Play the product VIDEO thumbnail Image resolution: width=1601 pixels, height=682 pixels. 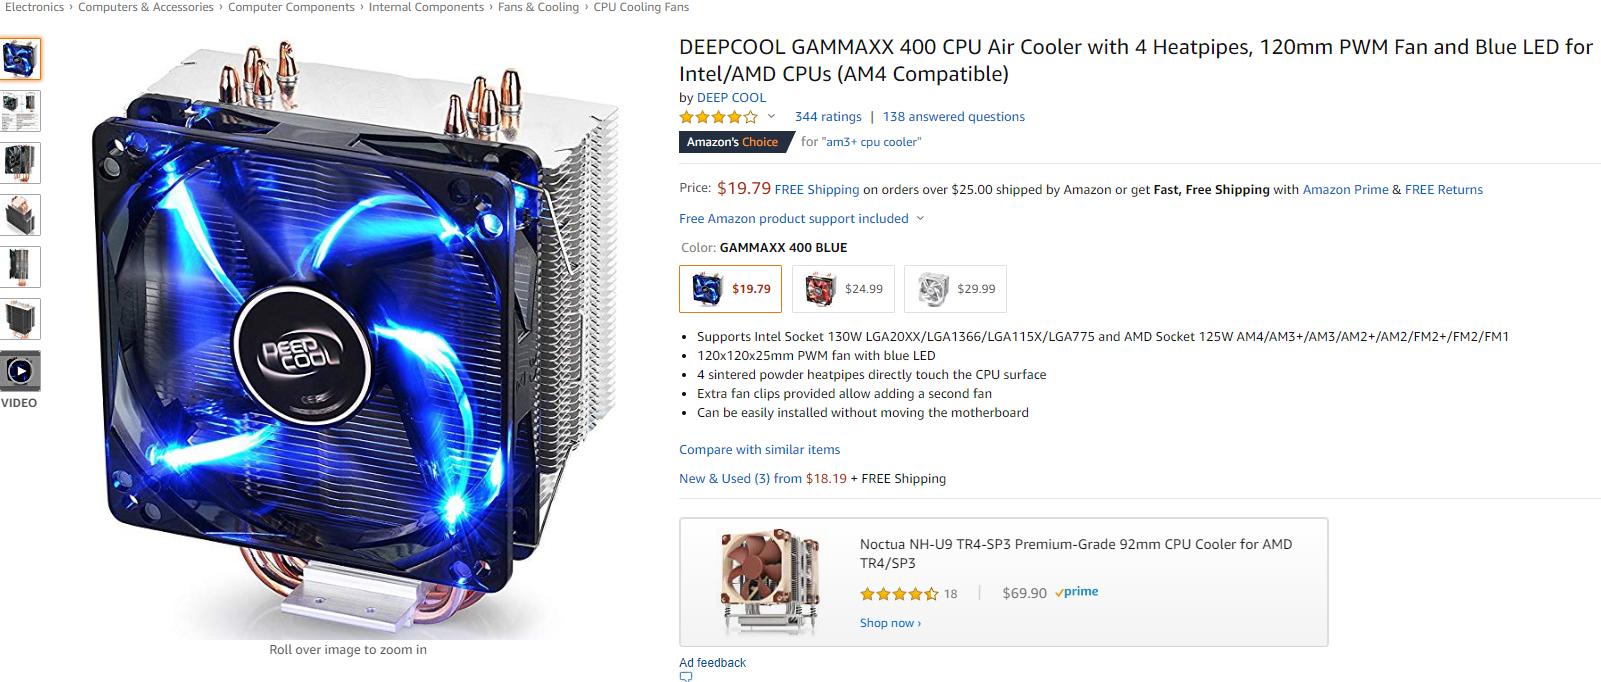pyautogui.click(x=20, y=371)
